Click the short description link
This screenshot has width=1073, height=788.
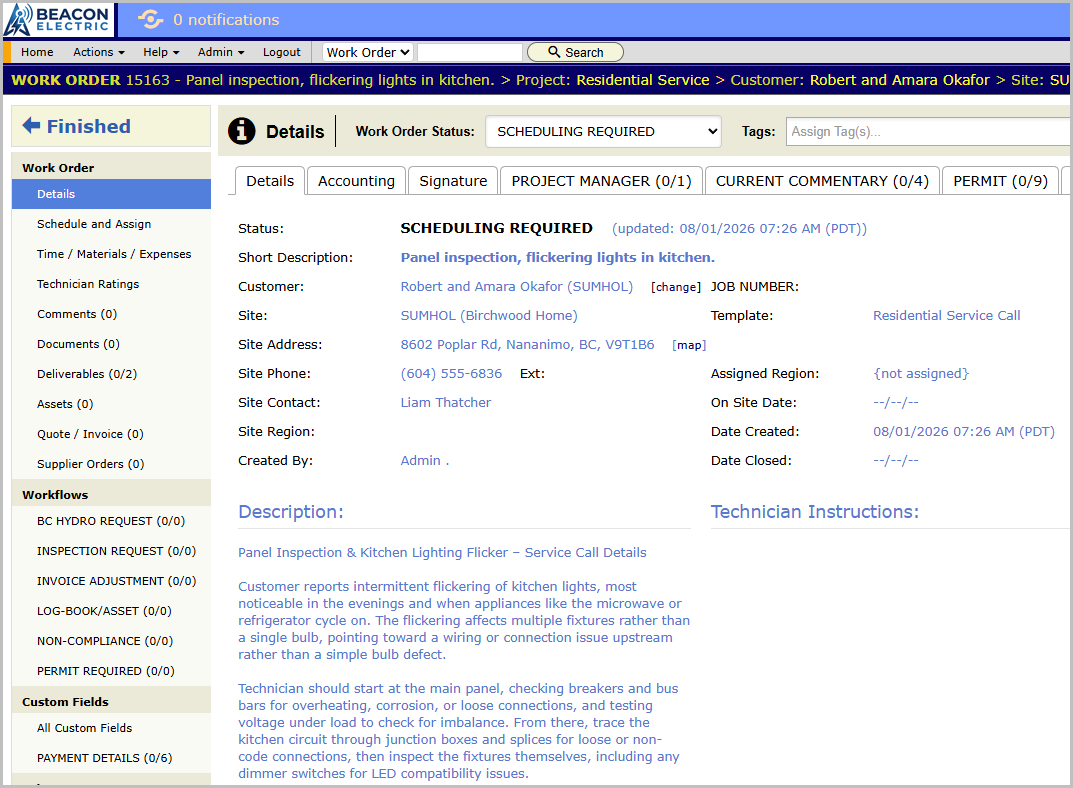(558, 257)
